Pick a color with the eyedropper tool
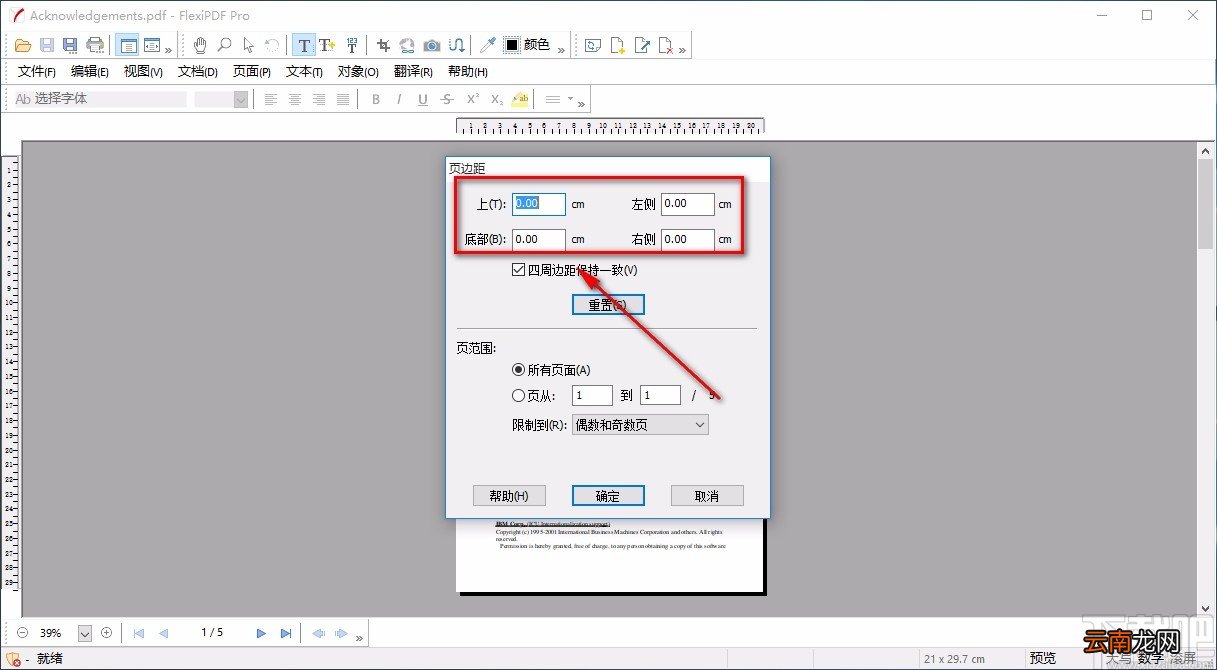 (488, 45)
